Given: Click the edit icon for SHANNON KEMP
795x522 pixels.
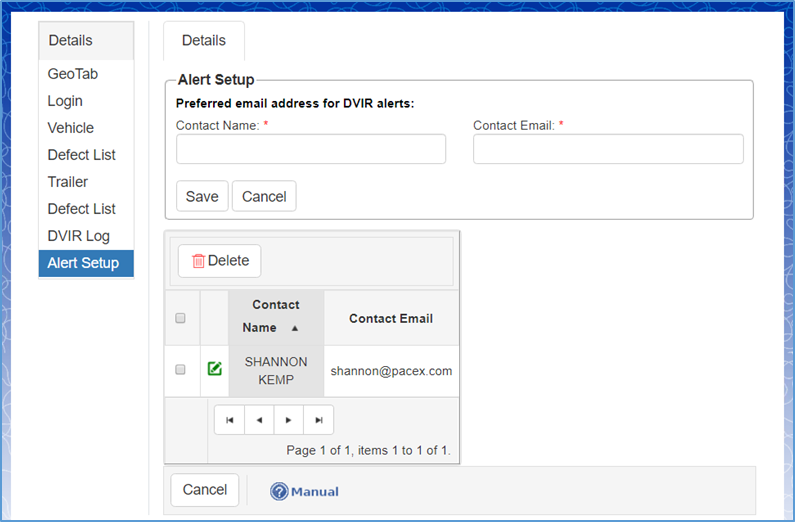Looking at the screenshot, I should pyautogui.click(x=214, y=369).
